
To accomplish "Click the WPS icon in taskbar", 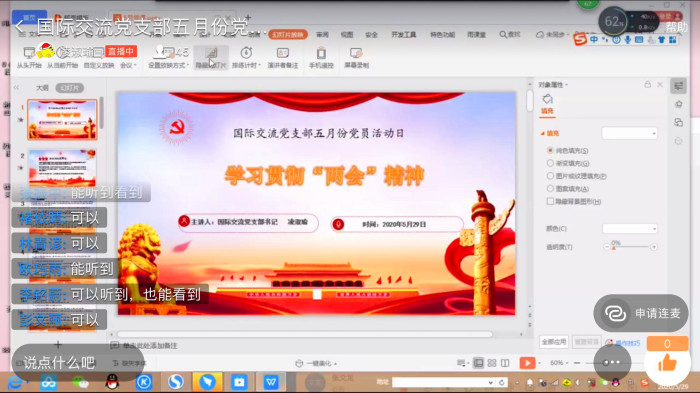I will (271, 382).
